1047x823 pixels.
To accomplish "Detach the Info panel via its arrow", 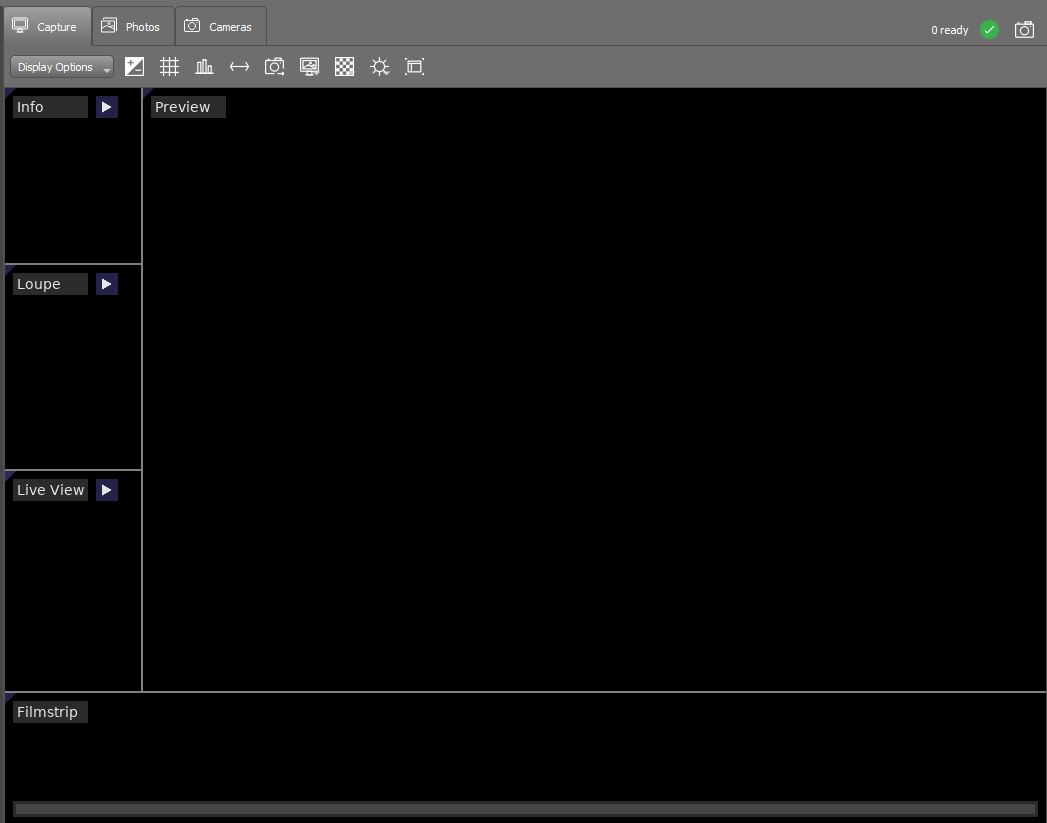I will tap(107, 107).
